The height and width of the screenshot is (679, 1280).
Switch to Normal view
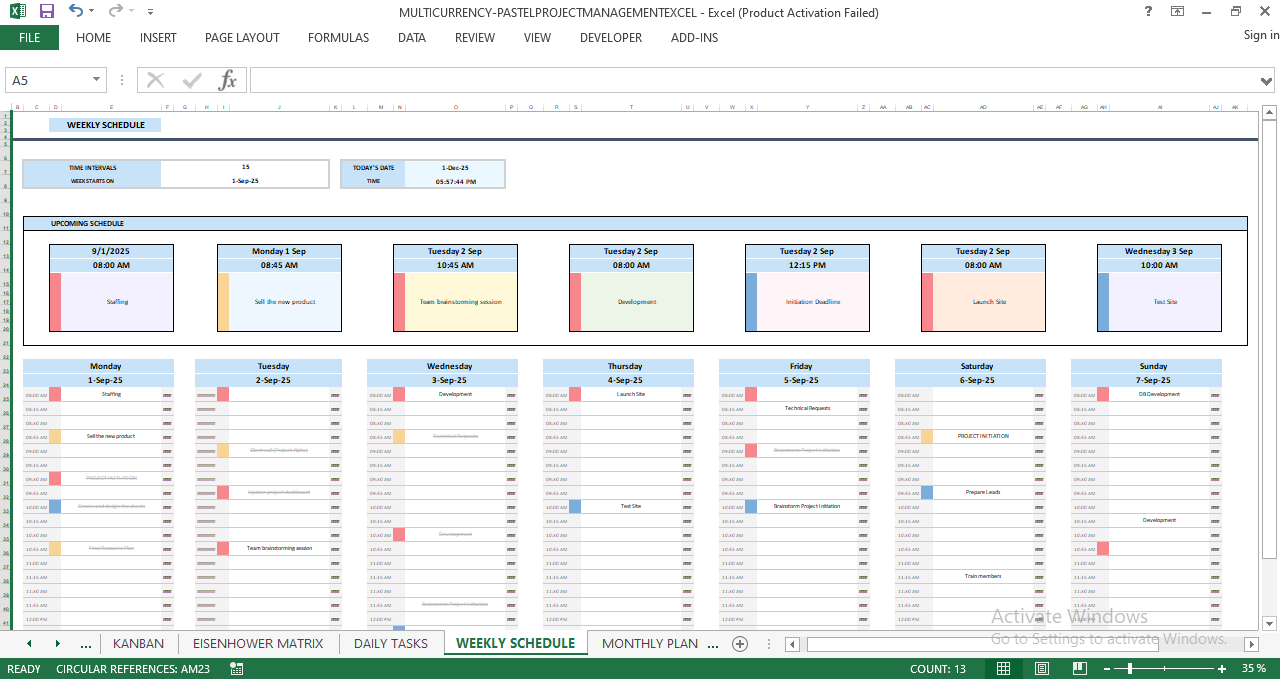coord(1004,669)
